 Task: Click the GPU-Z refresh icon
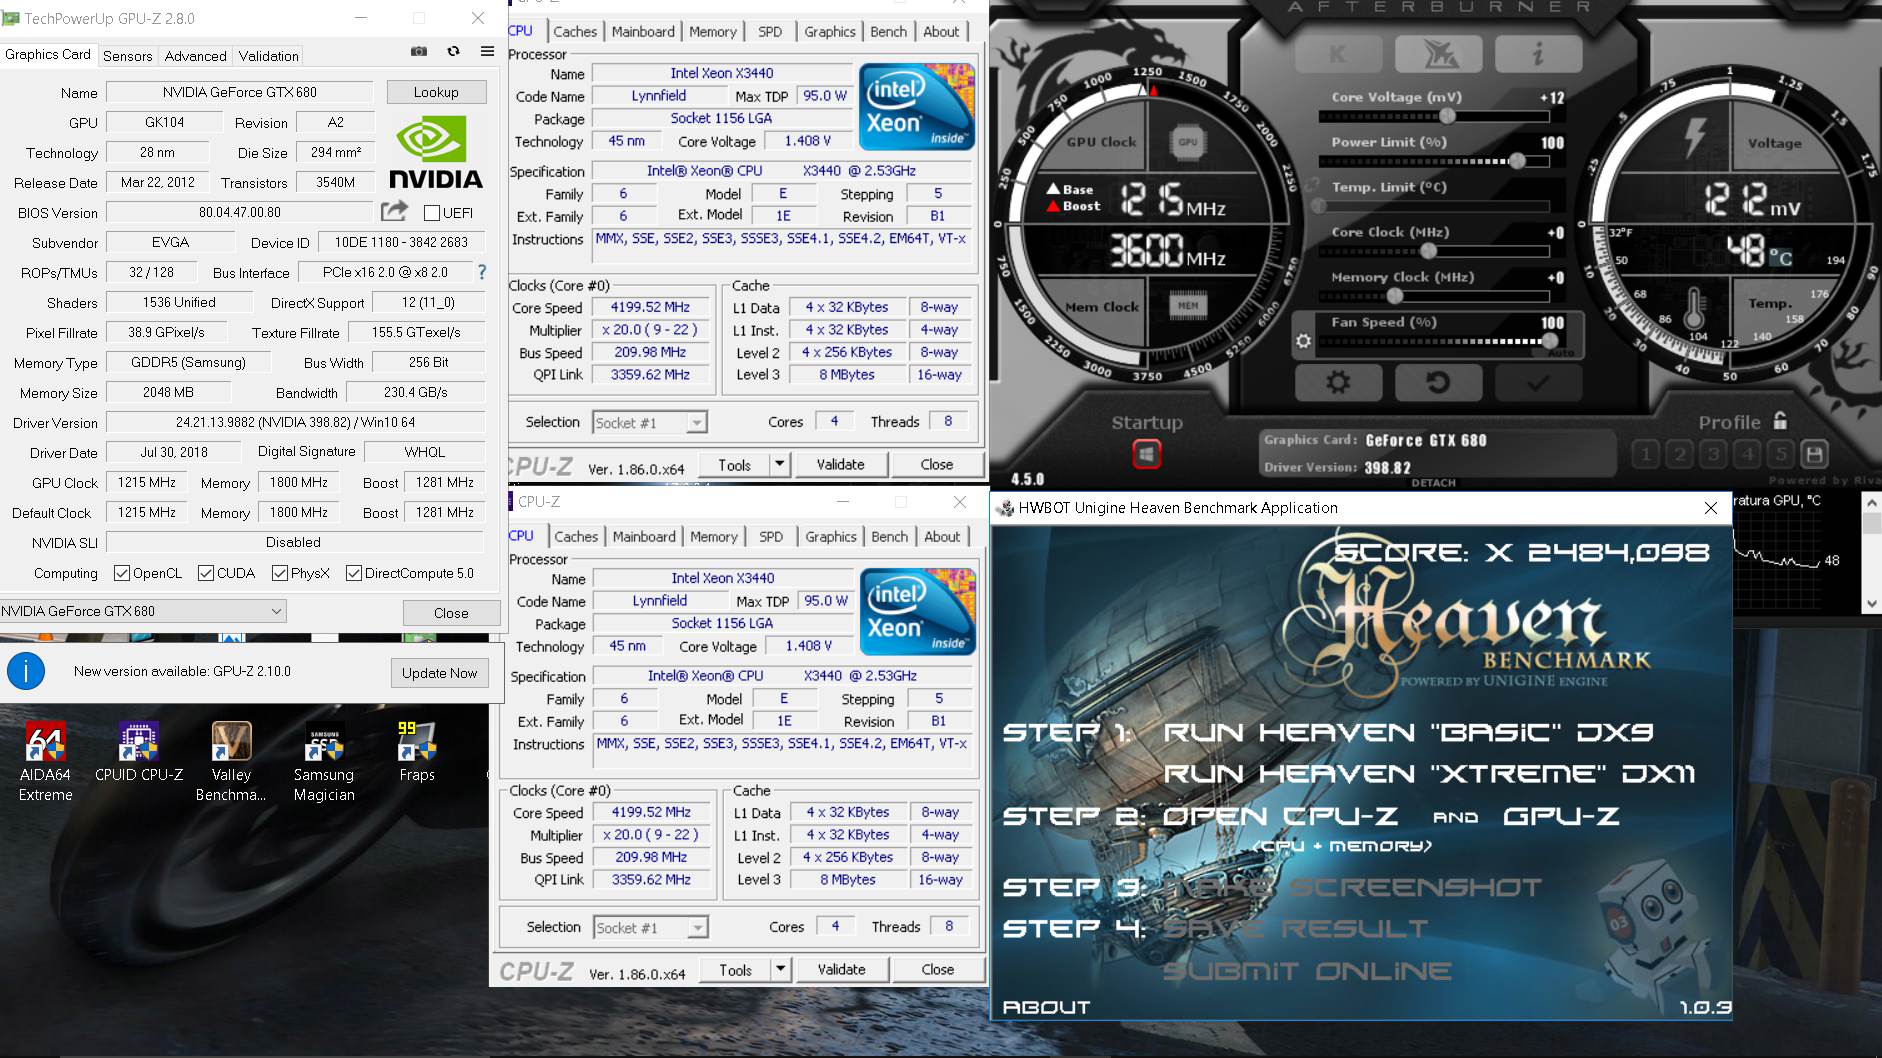453,51
